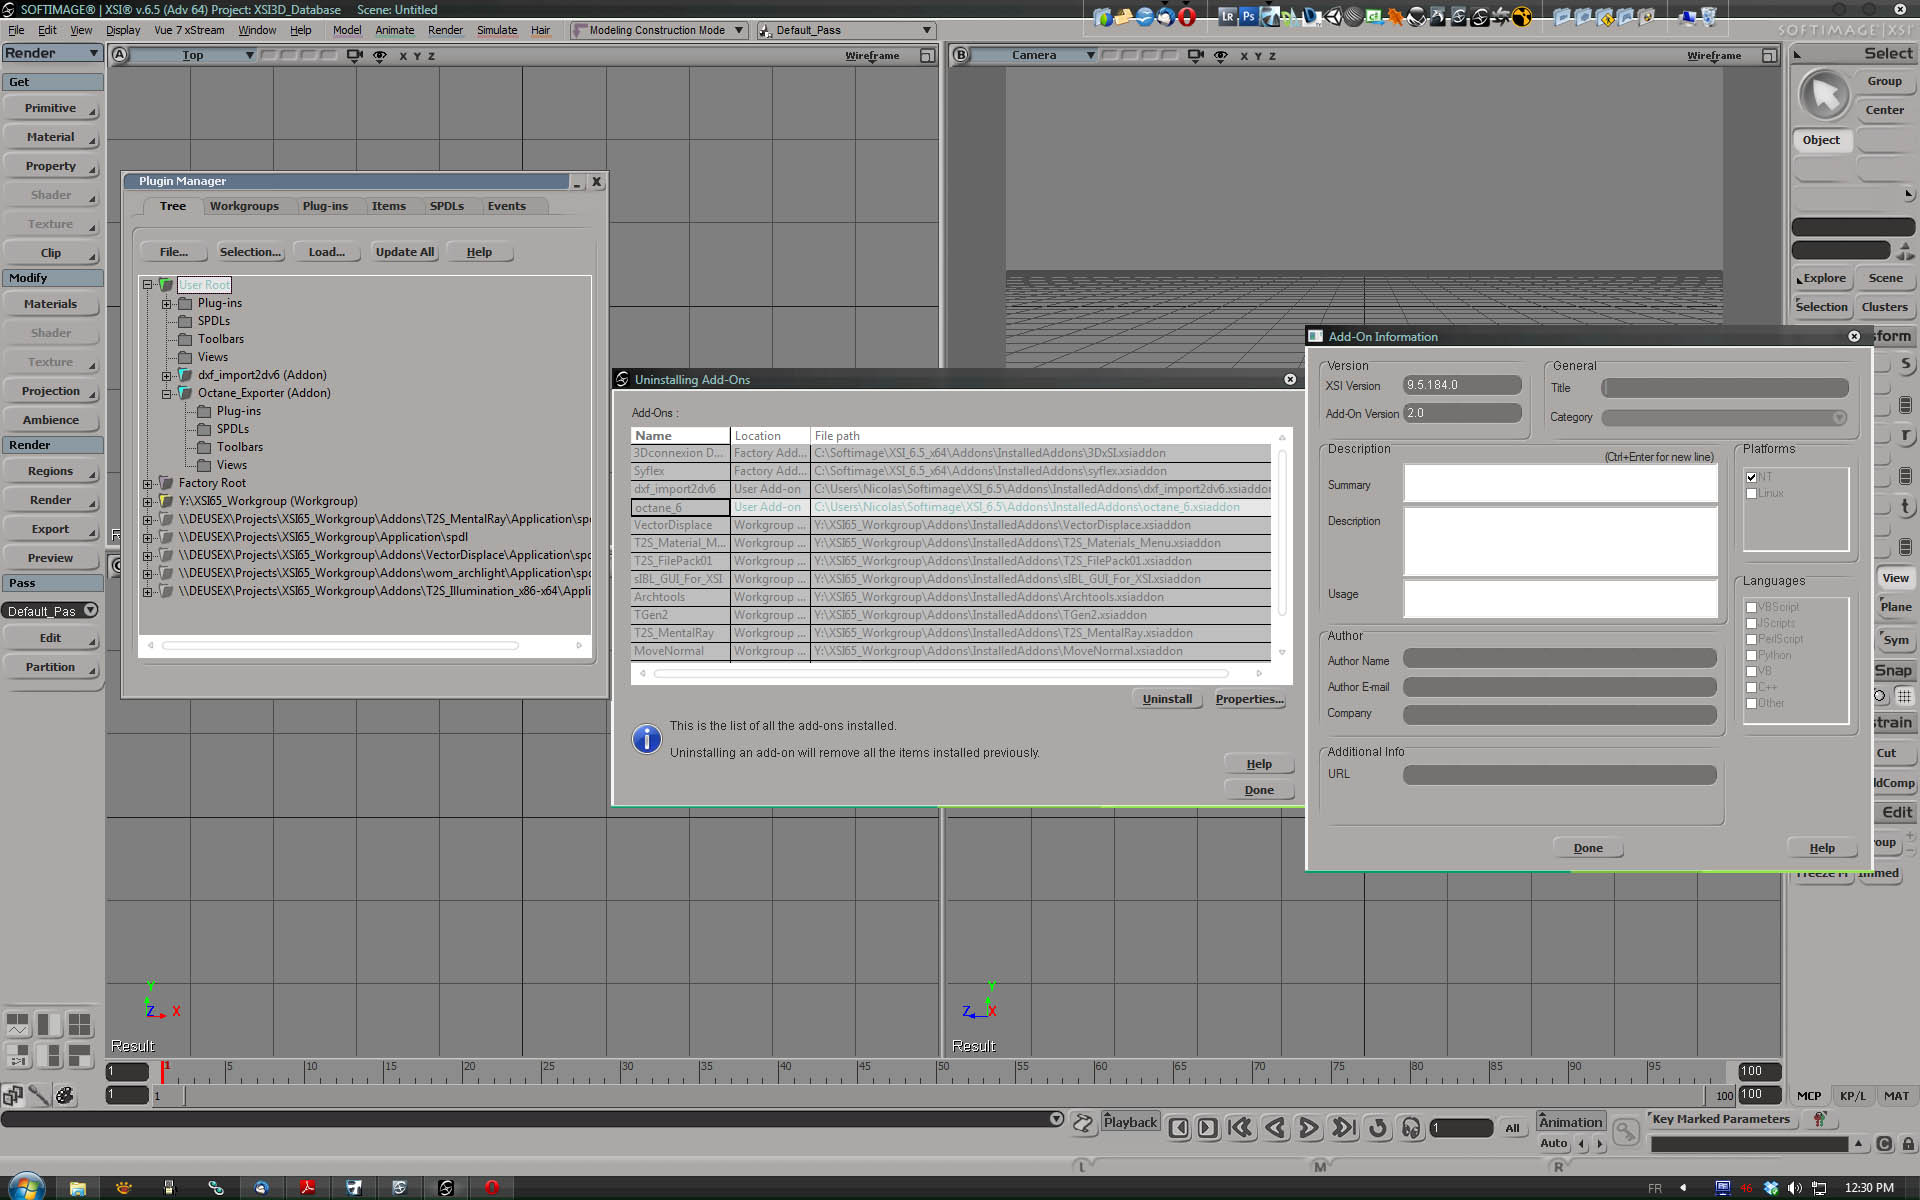Screen dimensions: 1920x1200
Task: Step to the next frame
Action: (1208, 1128)
